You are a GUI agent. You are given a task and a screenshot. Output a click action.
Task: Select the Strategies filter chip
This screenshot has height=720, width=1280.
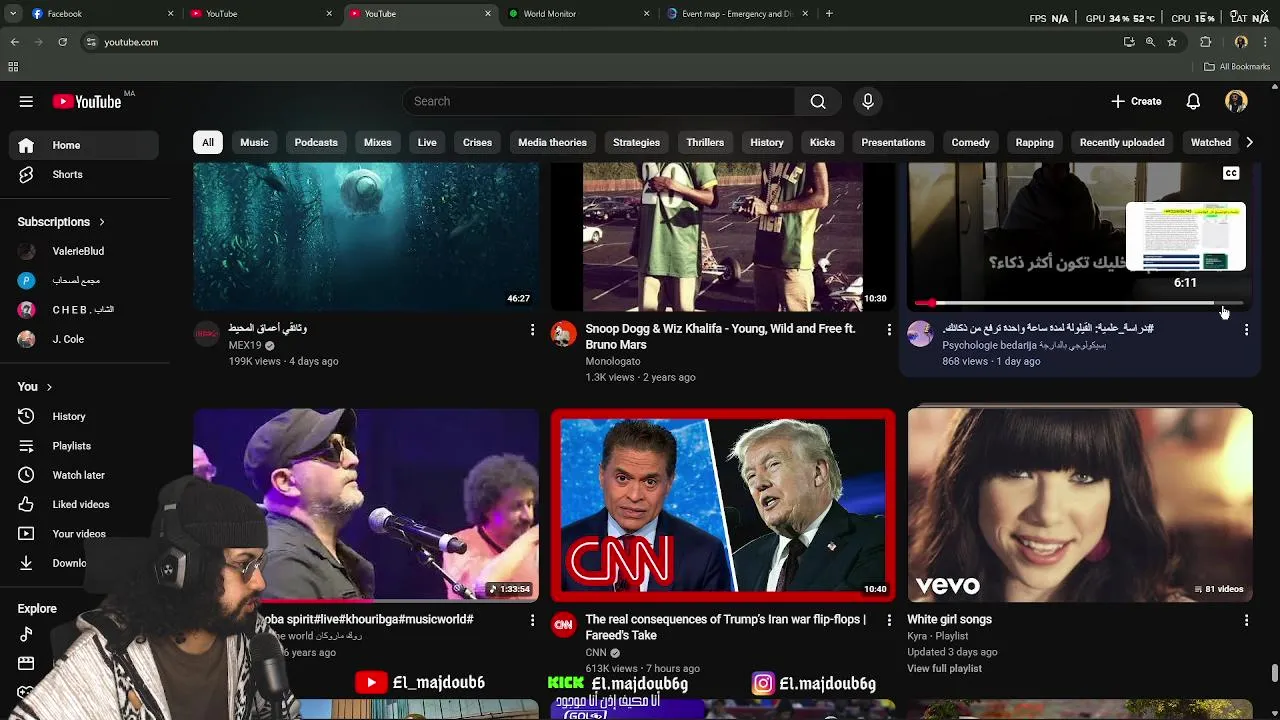click(x=636, y=142)
